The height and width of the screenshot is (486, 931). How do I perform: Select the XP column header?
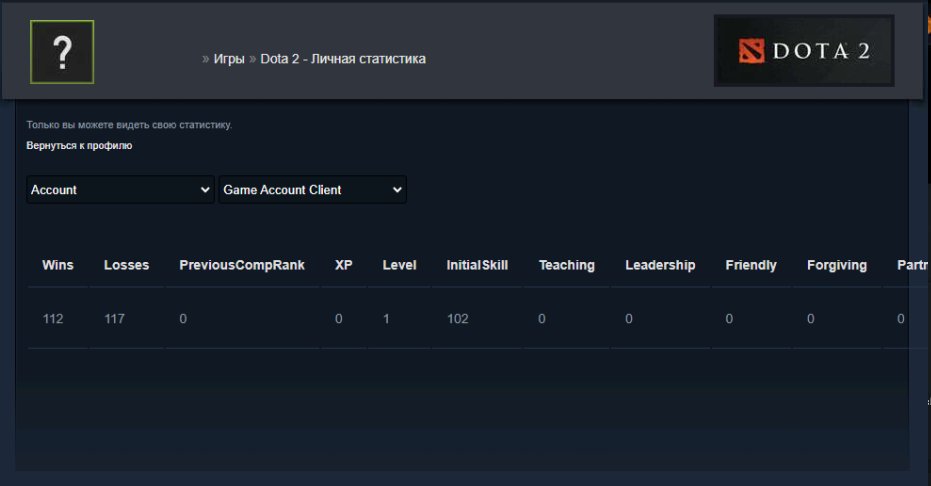coord(344,265)
